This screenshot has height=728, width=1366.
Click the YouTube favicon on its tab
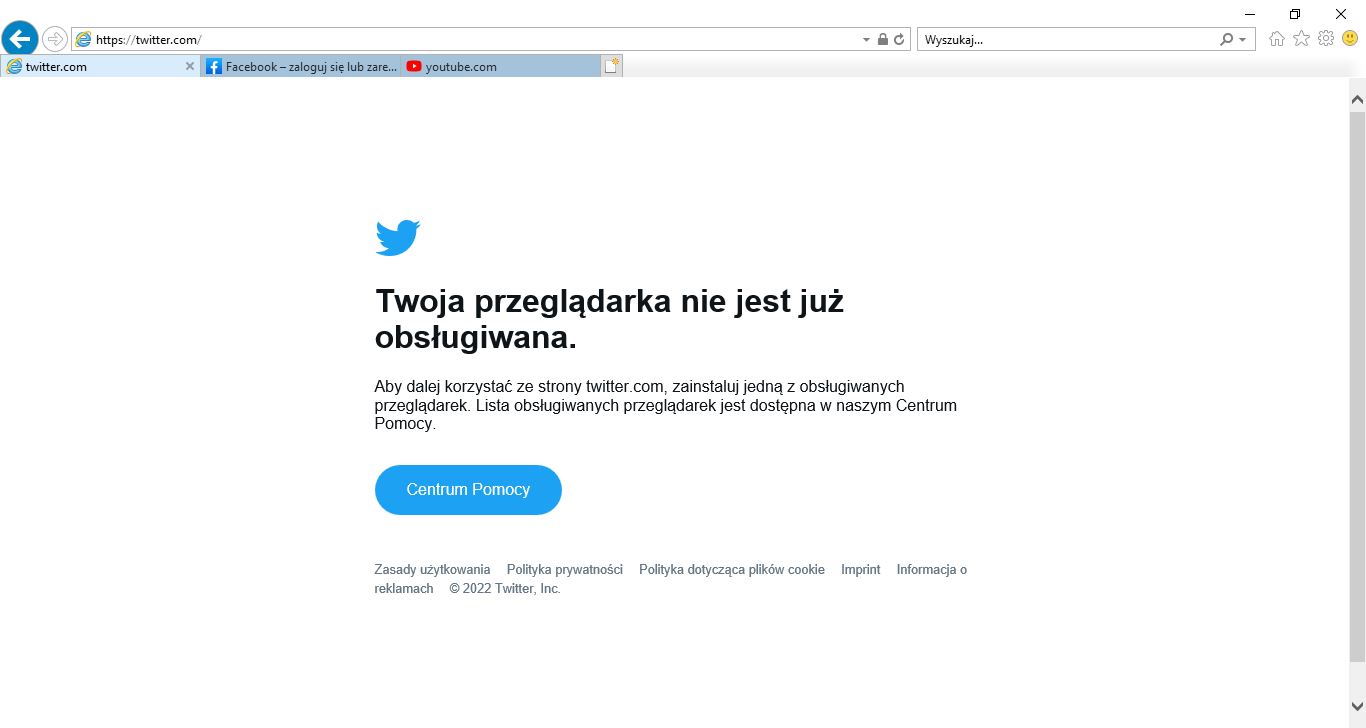414,67
